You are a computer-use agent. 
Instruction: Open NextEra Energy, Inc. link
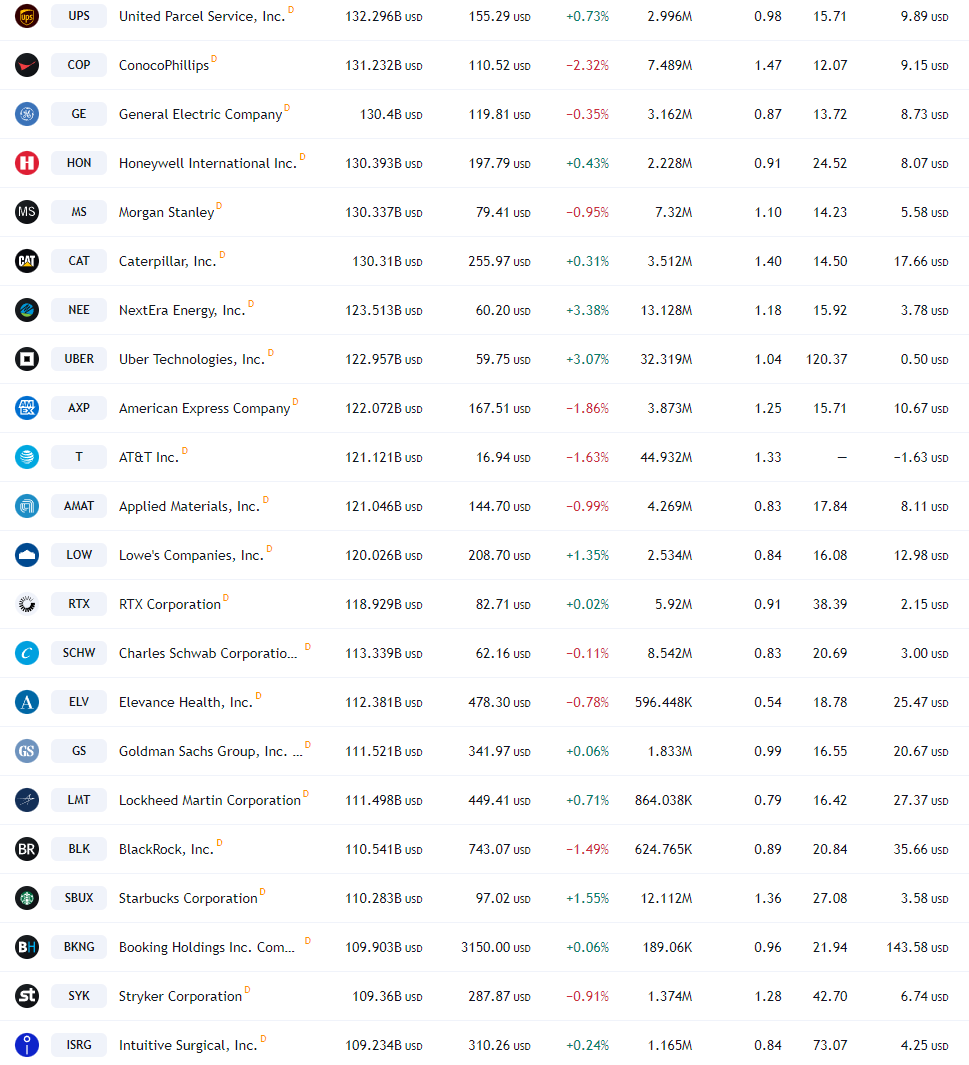click(x=182, y=310)
